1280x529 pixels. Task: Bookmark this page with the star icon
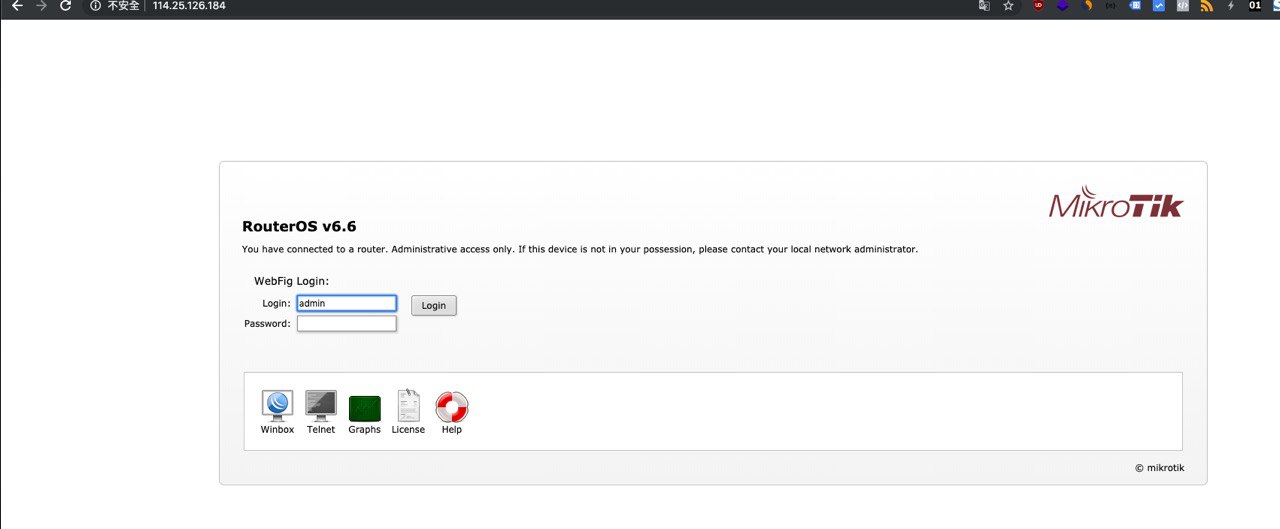pos(1008,5)
